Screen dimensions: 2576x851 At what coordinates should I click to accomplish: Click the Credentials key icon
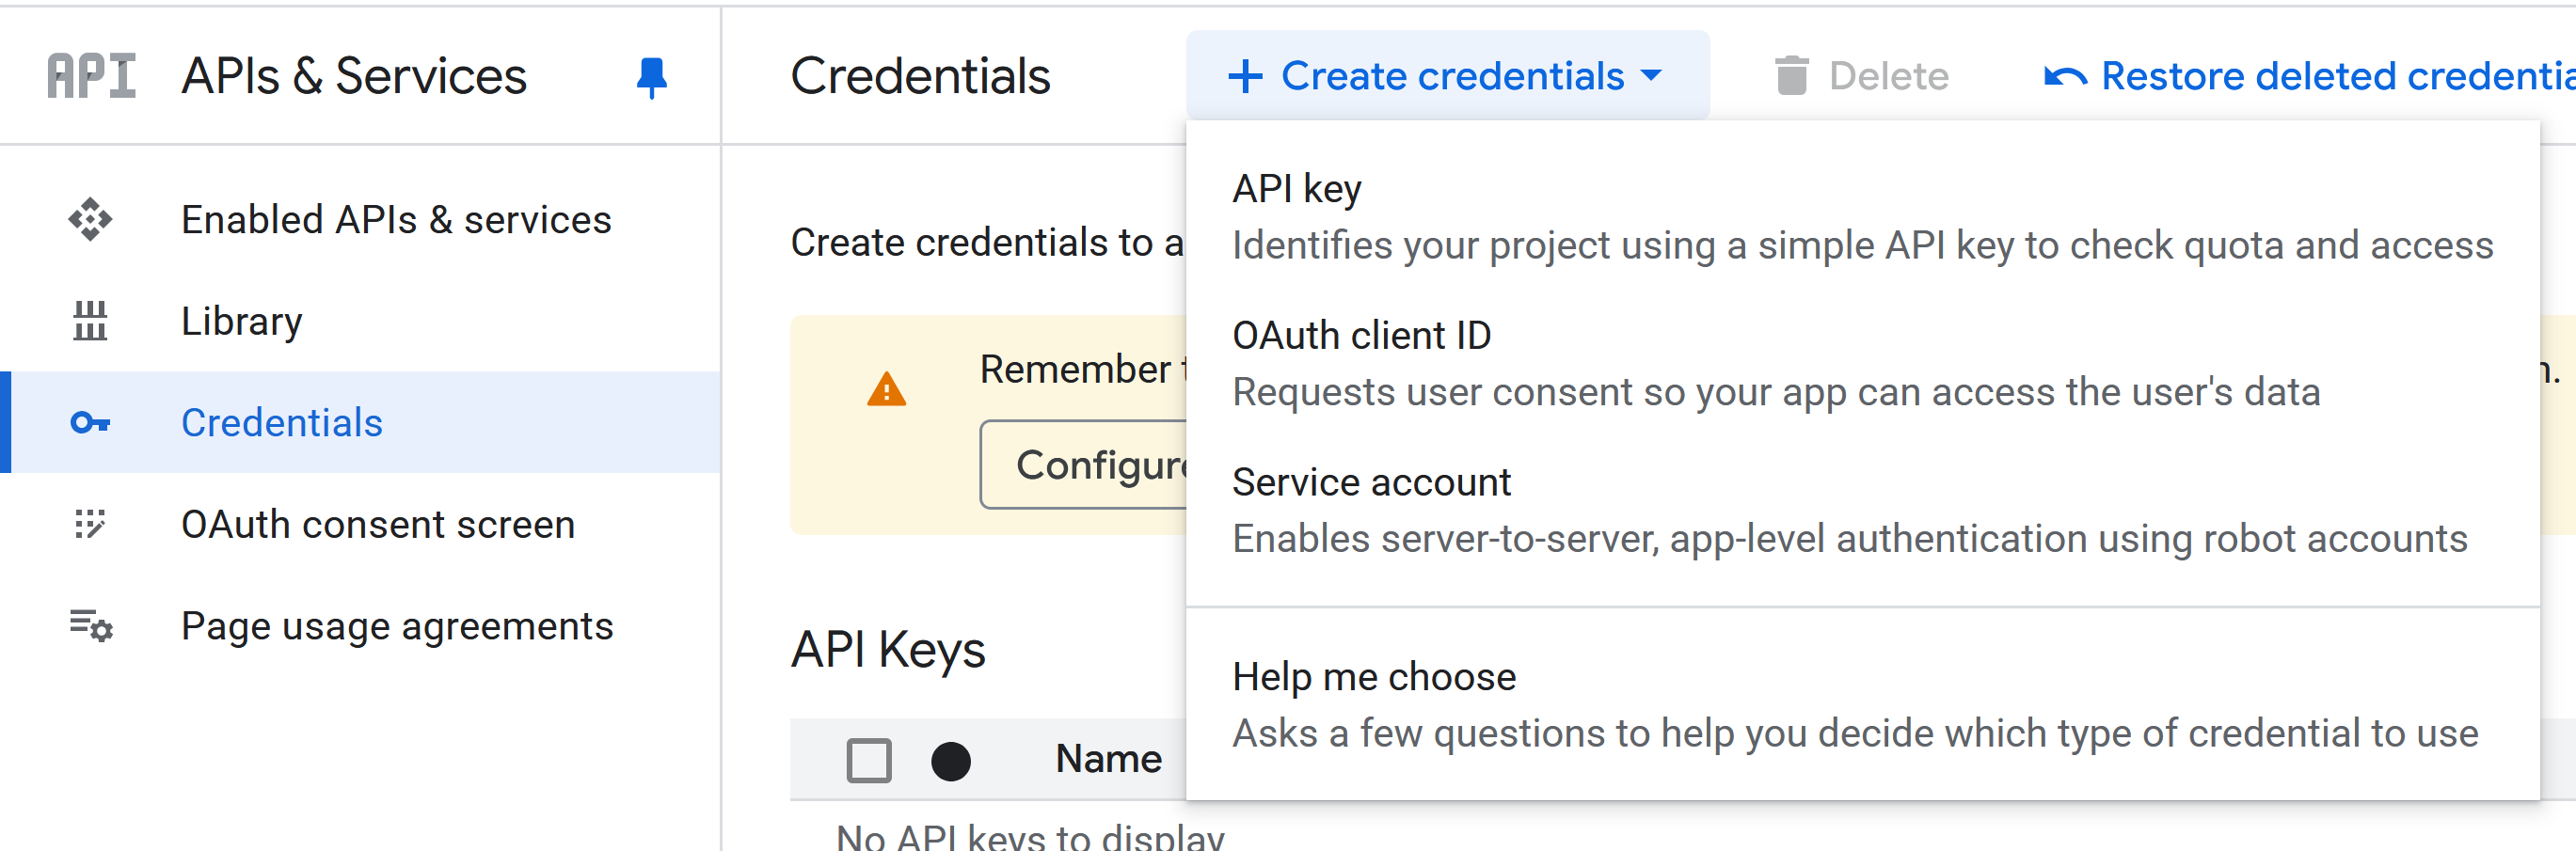[x=90, y=423]
